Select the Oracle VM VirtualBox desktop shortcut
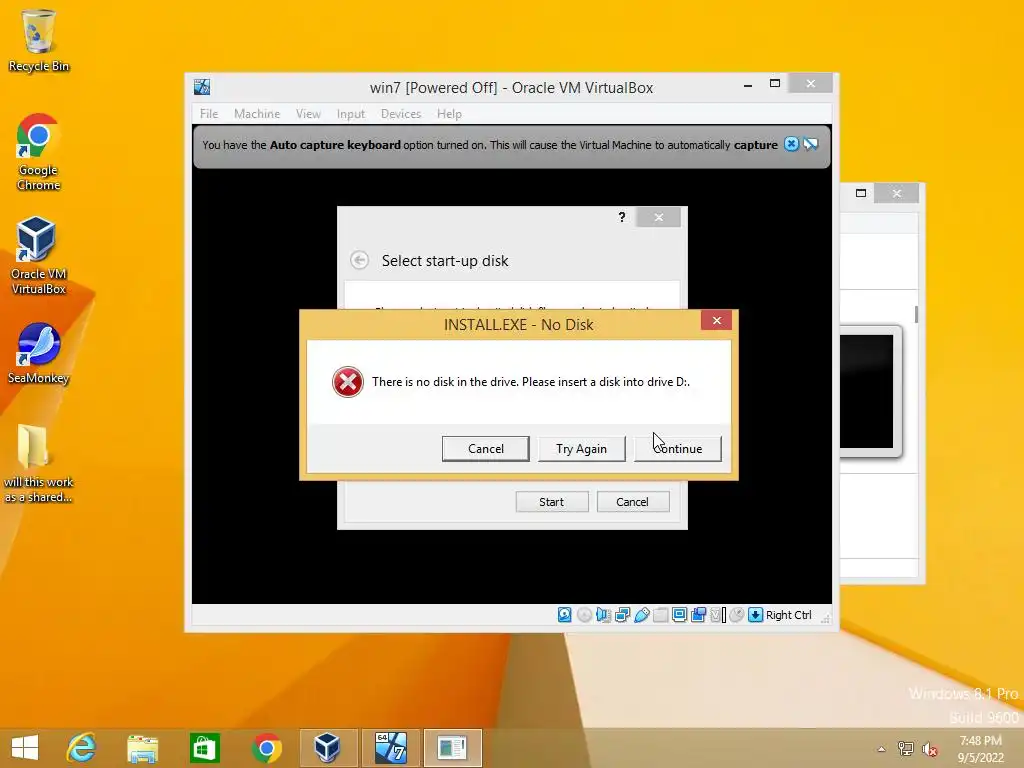The width and height of the screenshot is (1024, 768). [38, 255]
